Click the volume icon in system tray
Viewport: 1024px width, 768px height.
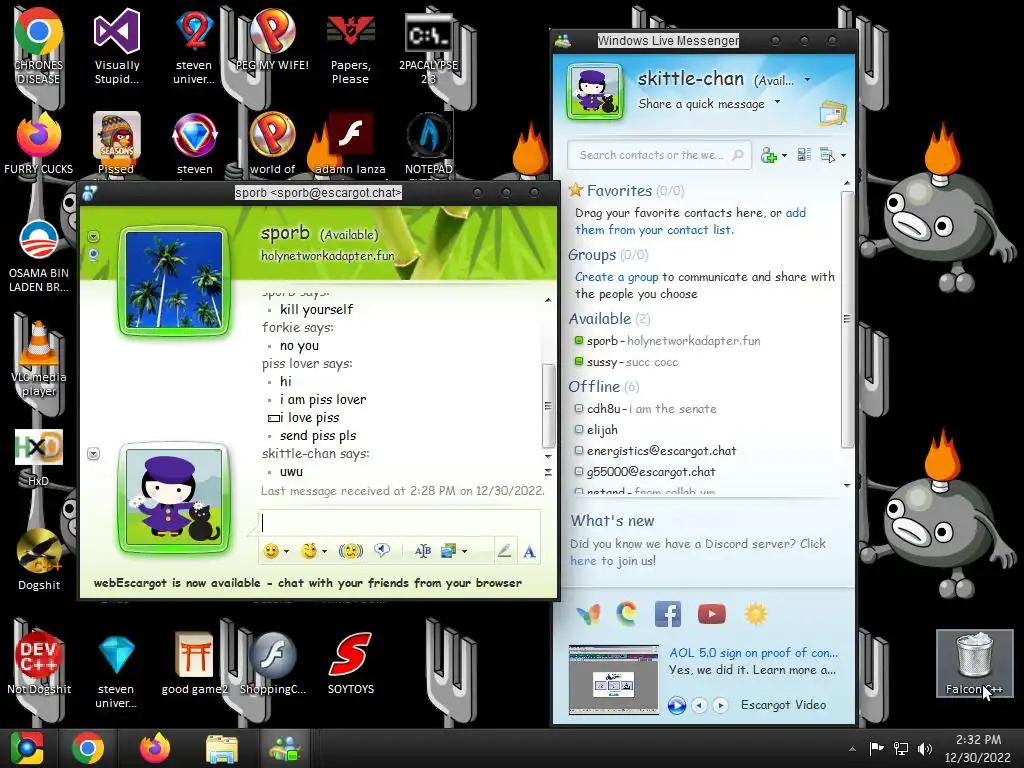point(925,748)
